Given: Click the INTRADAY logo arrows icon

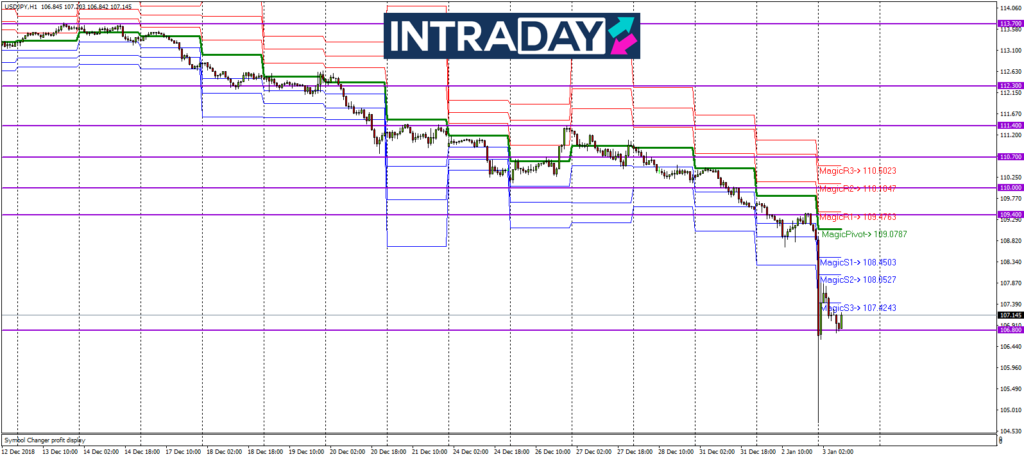Looking at the screenshot, I should [x=621, y=35].
